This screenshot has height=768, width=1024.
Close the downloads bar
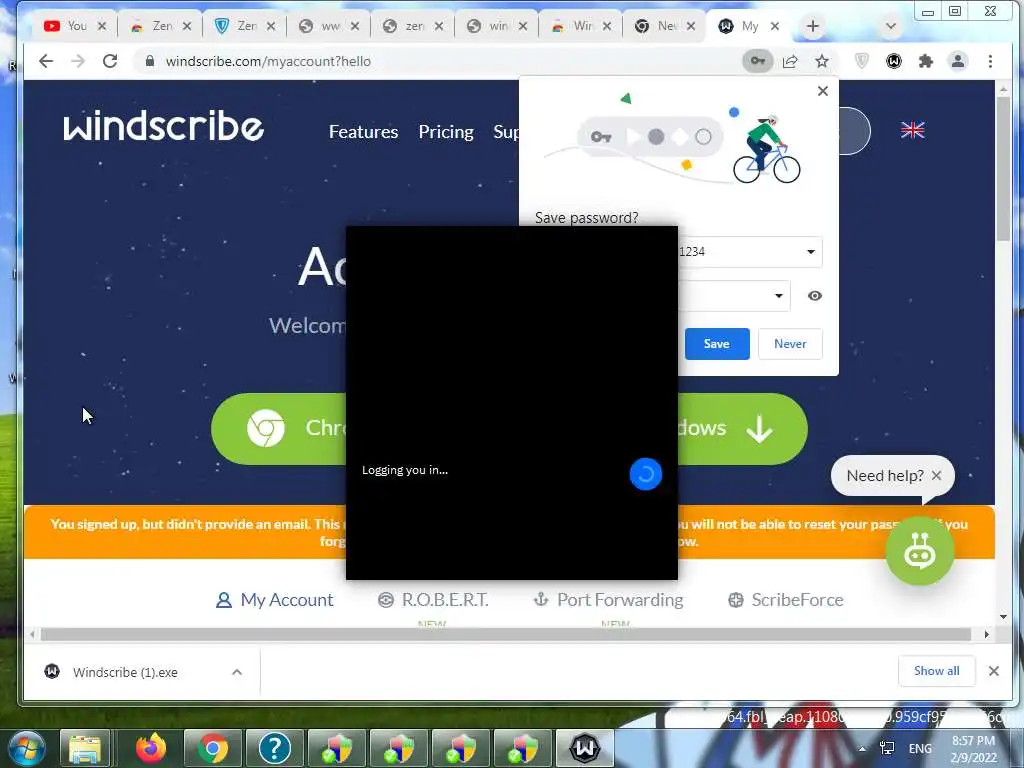tap(993, 671)
